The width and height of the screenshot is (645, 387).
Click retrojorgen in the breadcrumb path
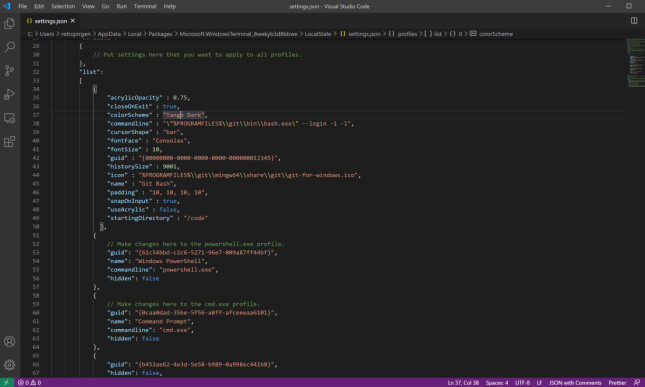click(x=76, y=34)
